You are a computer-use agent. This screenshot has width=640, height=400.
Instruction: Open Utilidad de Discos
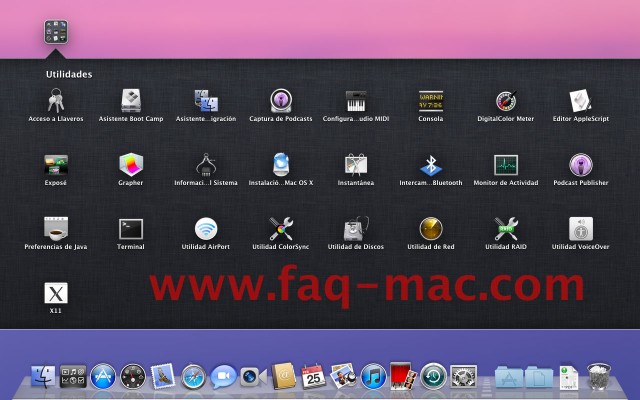point(356,229)
